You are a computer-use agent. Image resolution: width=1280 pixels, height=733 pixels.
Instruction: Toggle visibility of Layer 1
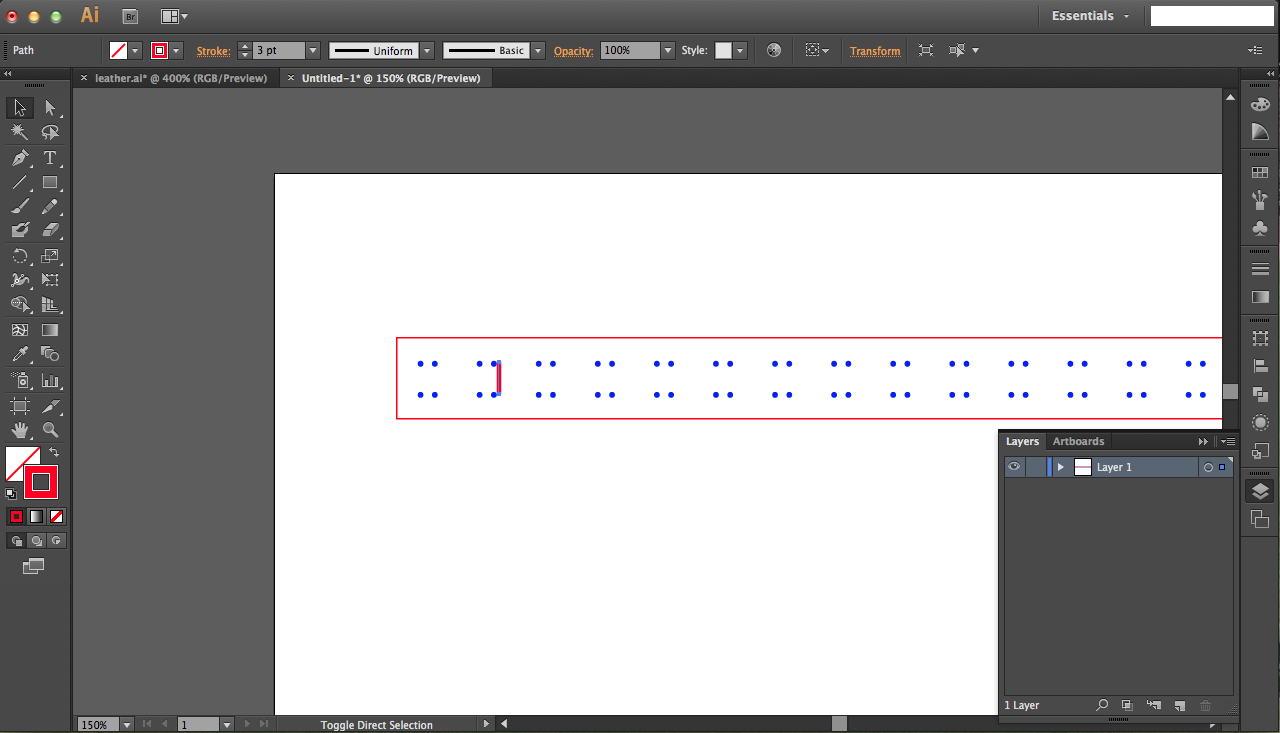click(1014, 466)
